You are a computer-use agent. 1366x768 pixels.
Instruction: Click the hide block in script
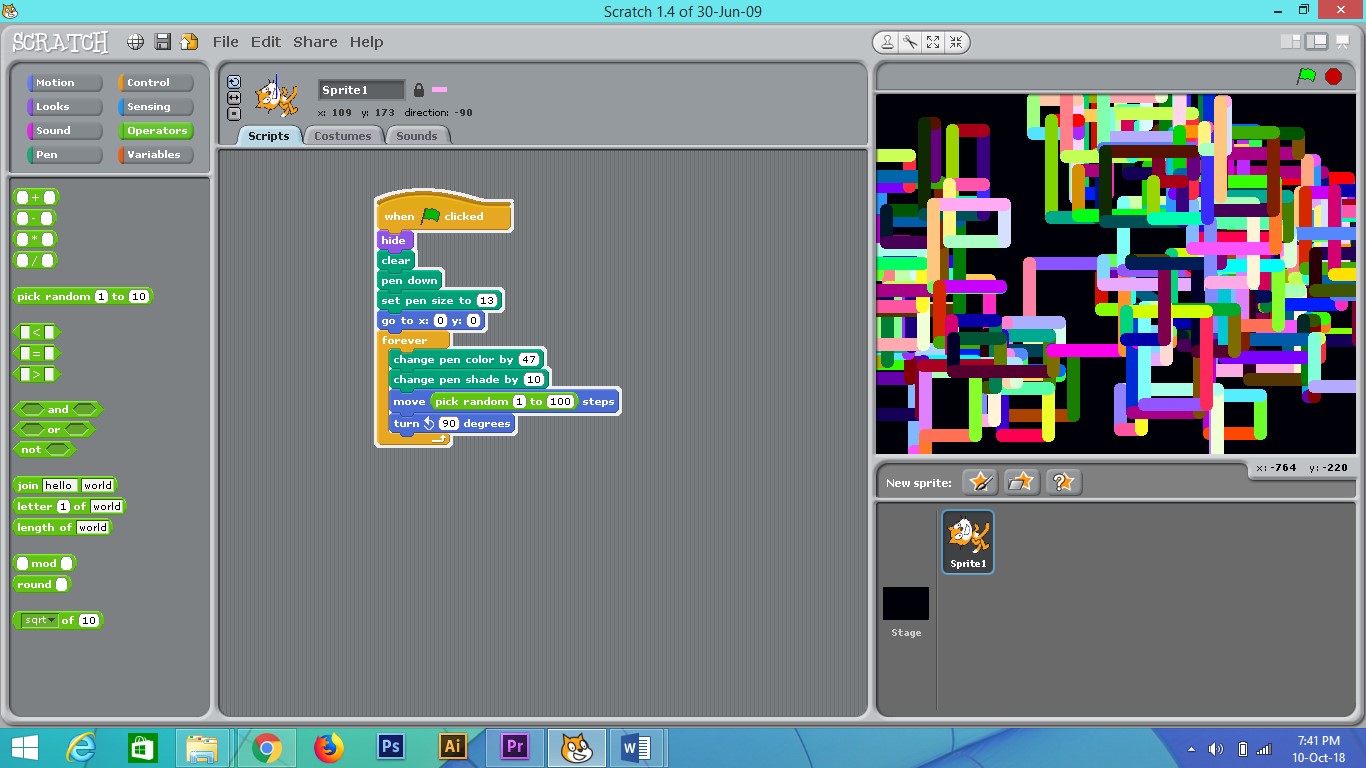click(x=394, y=241)
